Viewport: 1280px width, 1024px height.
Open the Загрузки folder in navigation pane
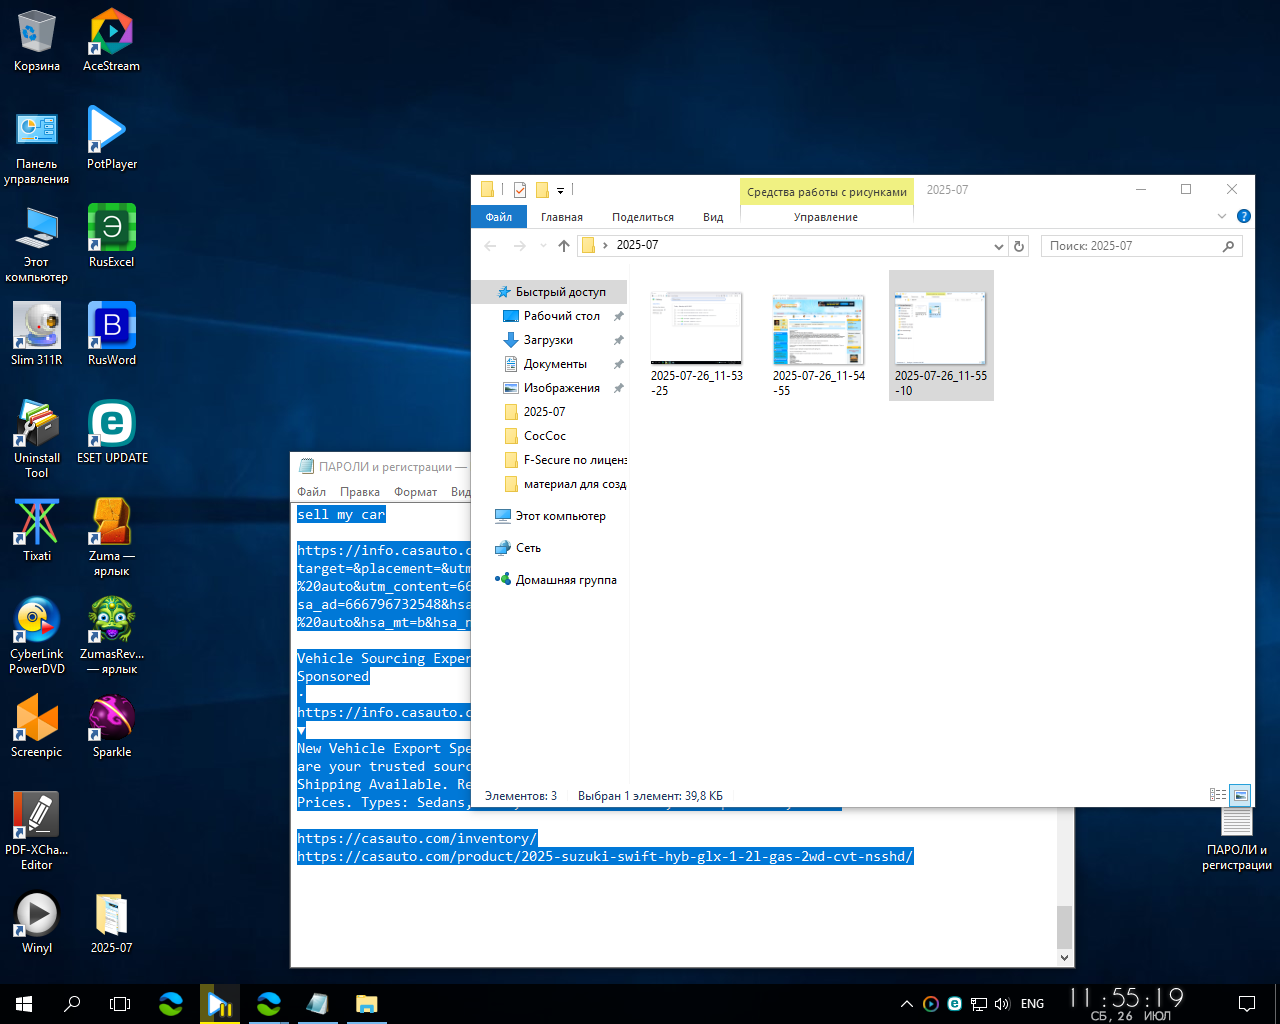point(548,340)
